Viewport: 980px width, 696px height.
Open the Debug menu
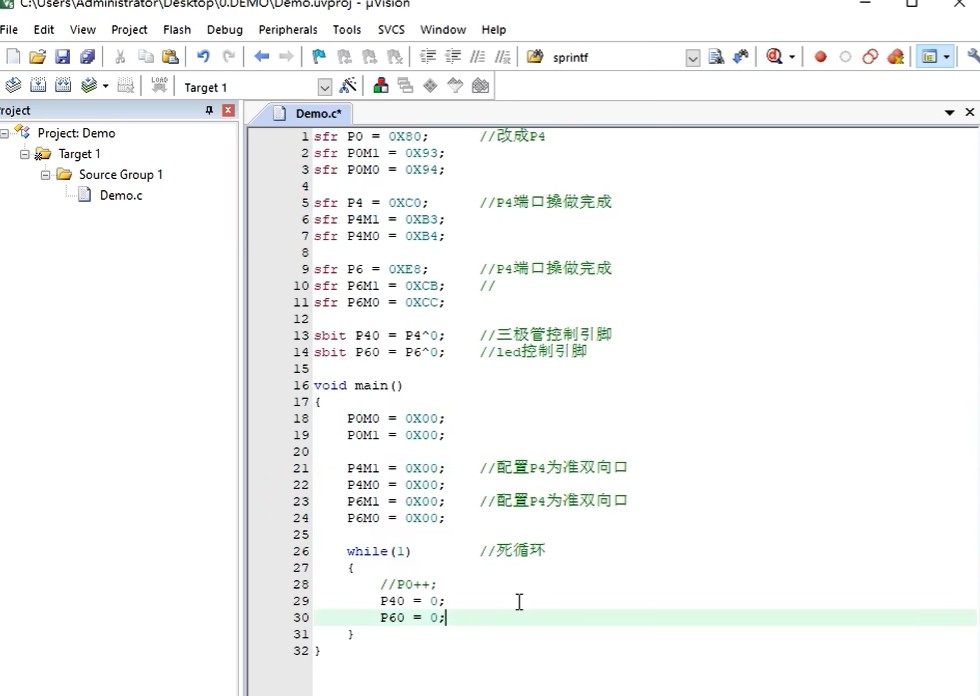tap(224, 29)
